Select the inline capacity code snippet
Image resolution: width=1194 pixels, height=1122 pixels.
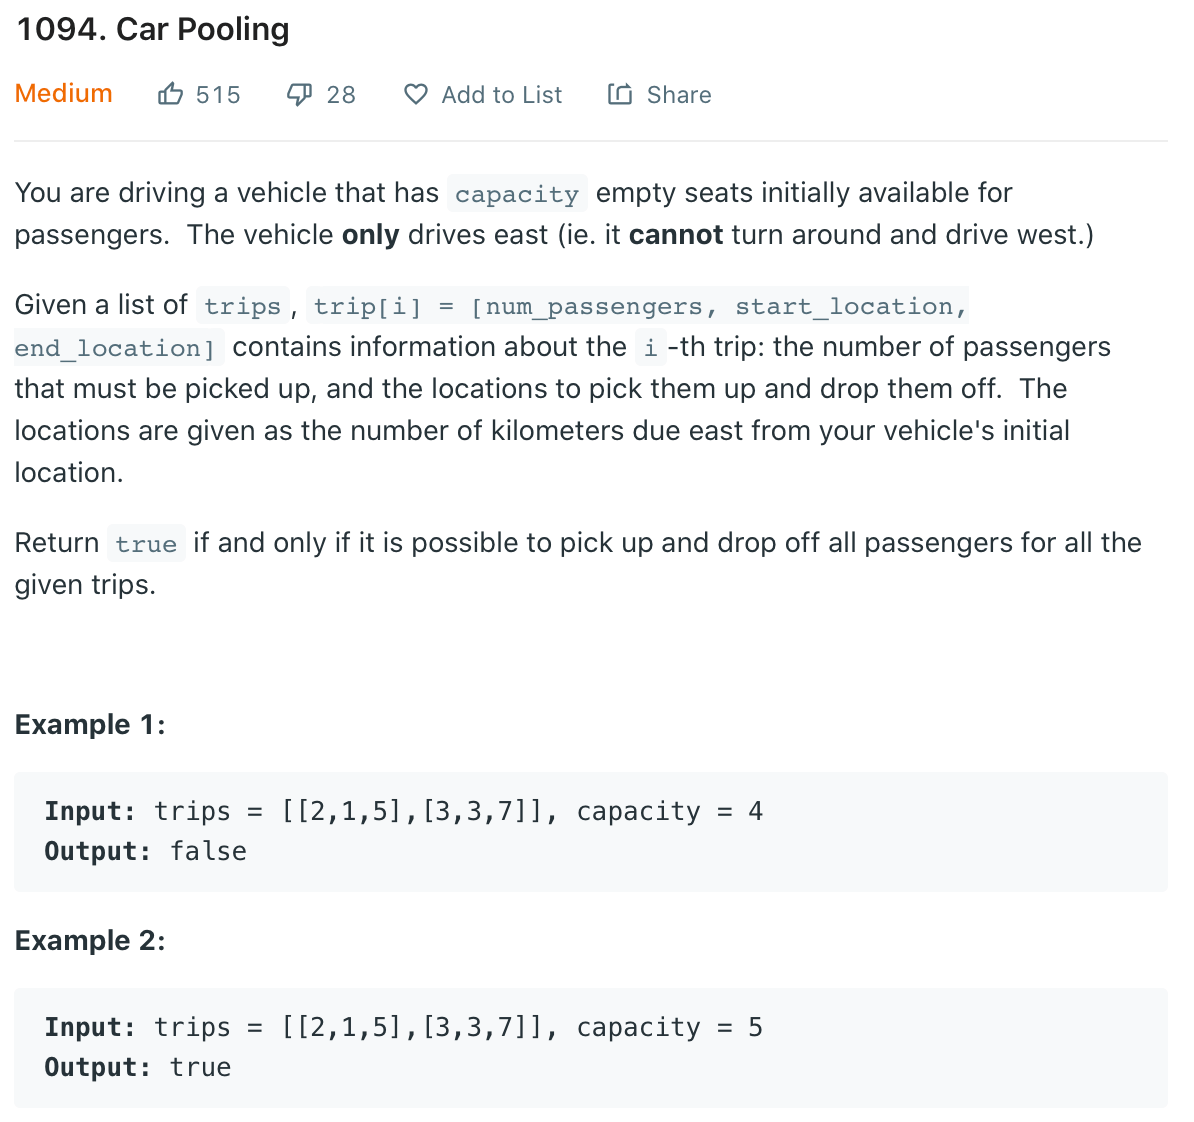tap(517, 193)
